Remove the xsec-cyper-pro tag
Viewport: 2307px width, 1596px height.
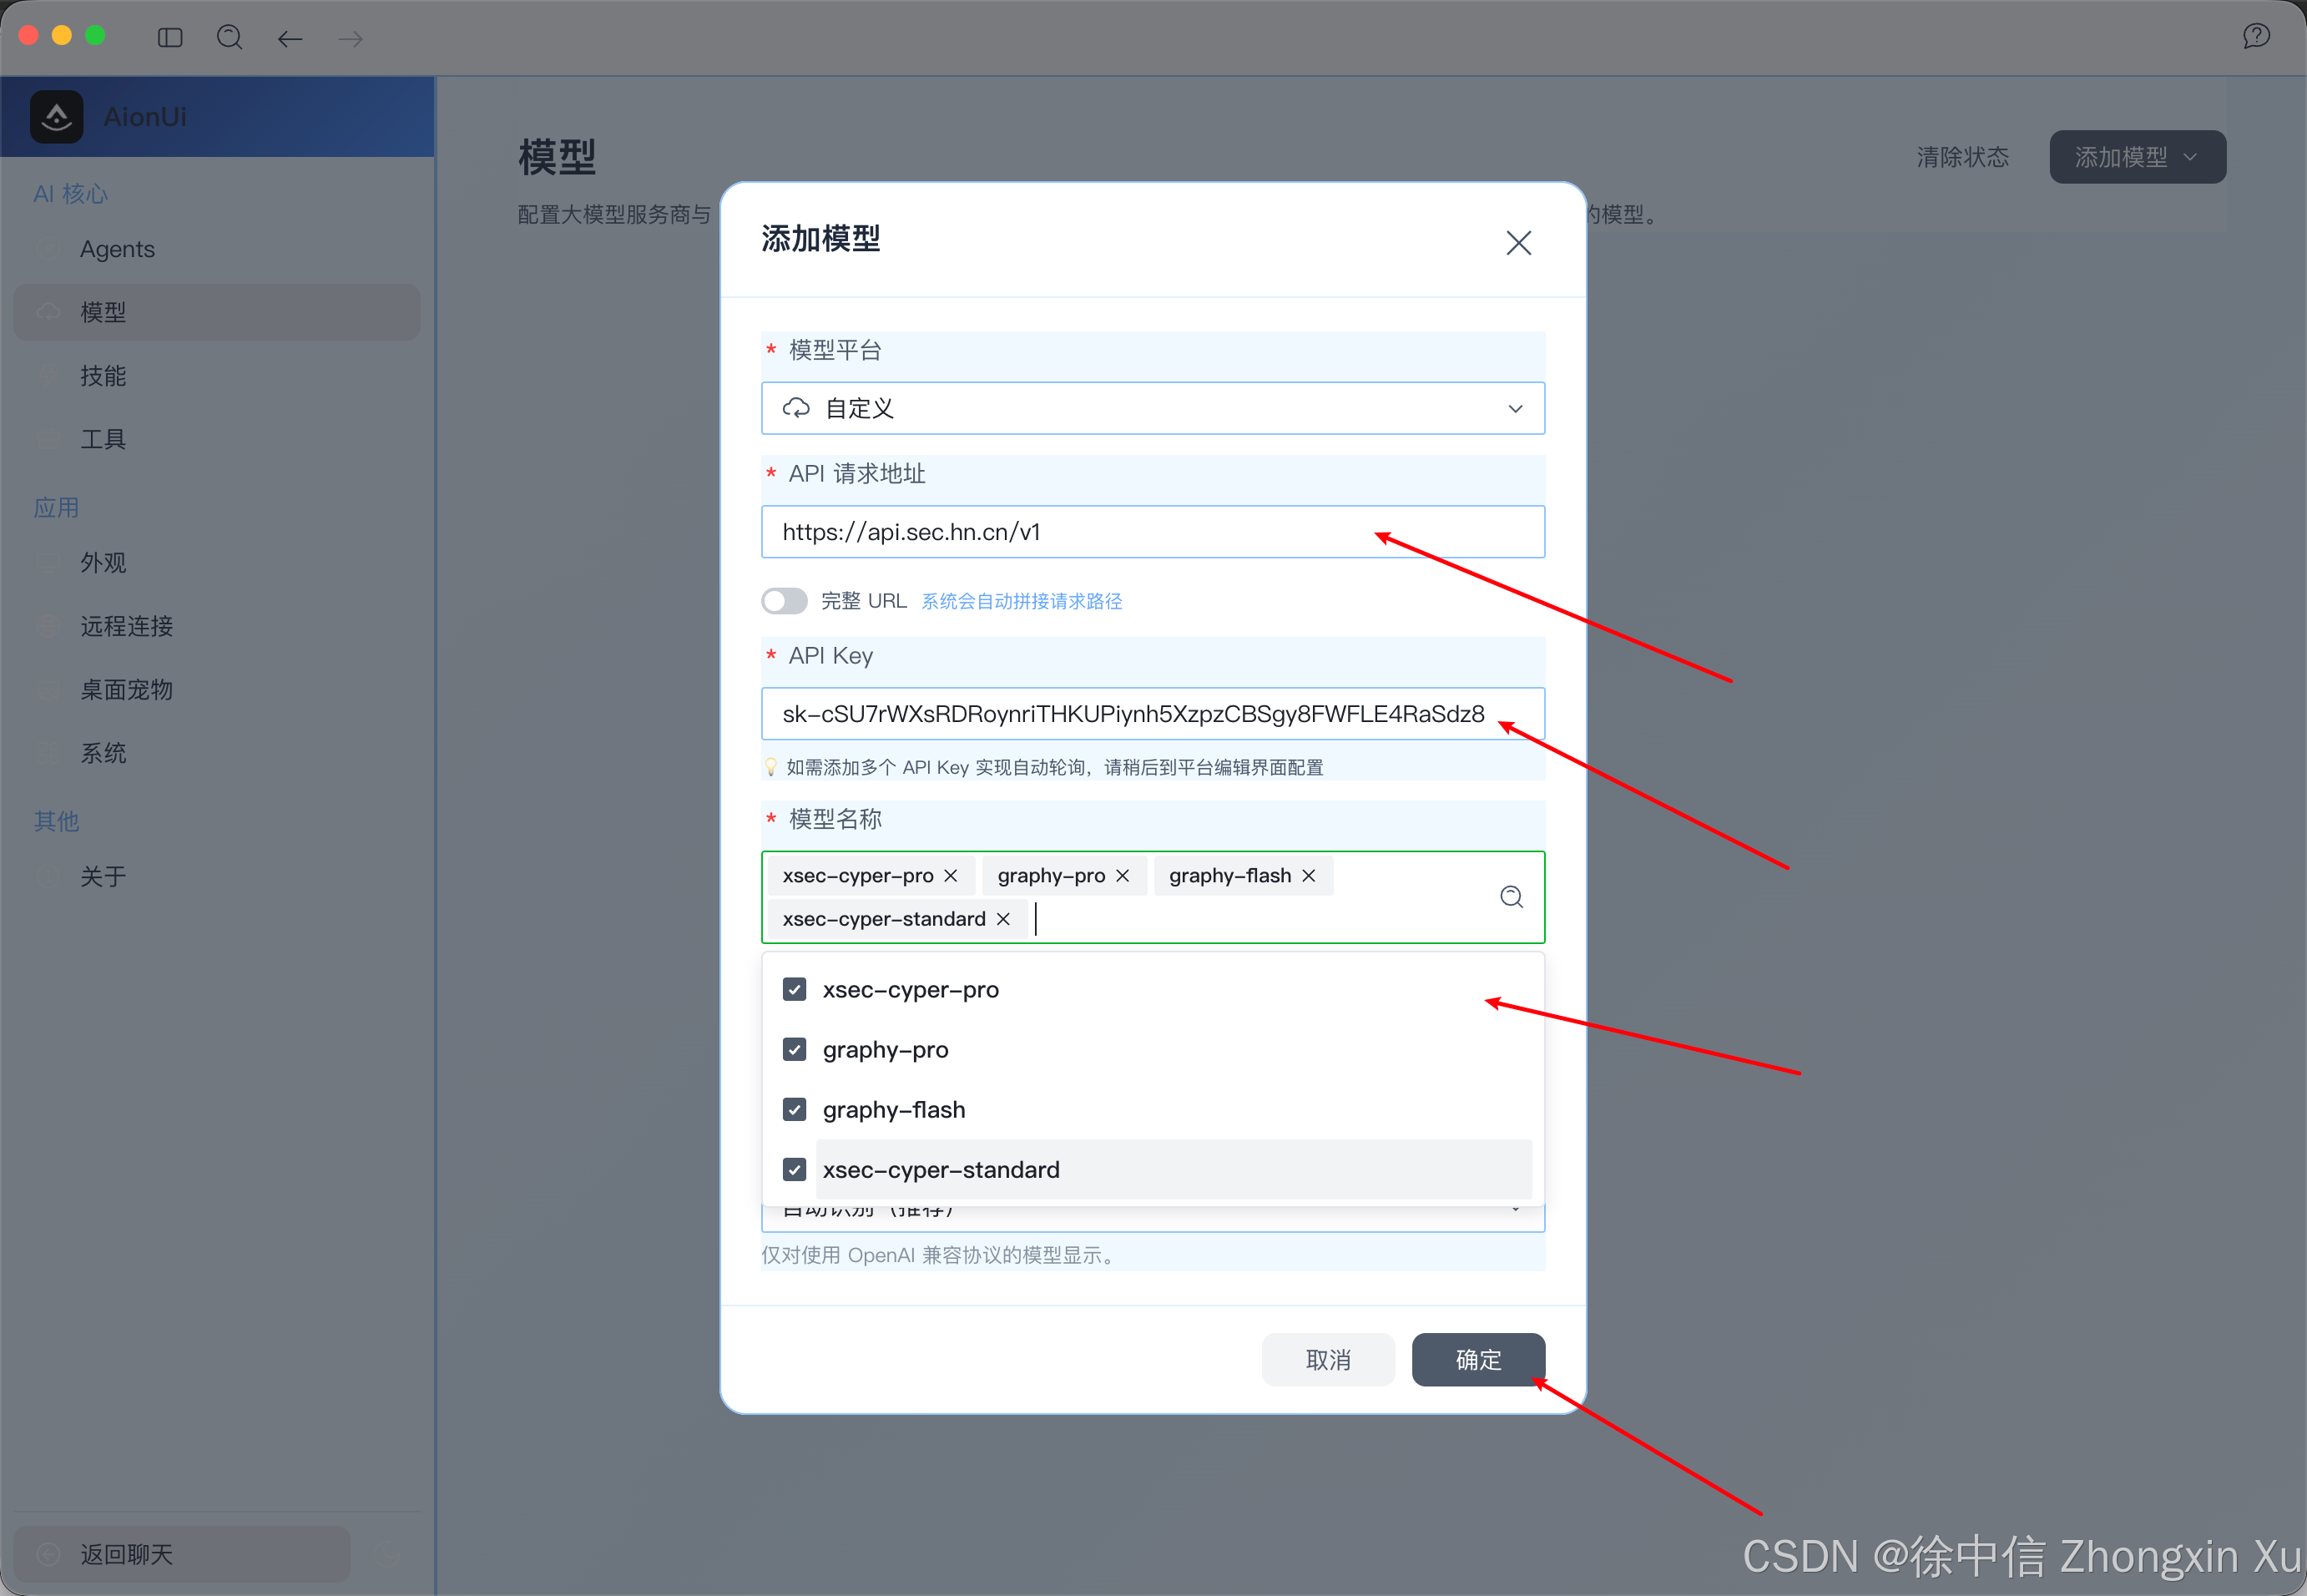(x=950, y=876)
